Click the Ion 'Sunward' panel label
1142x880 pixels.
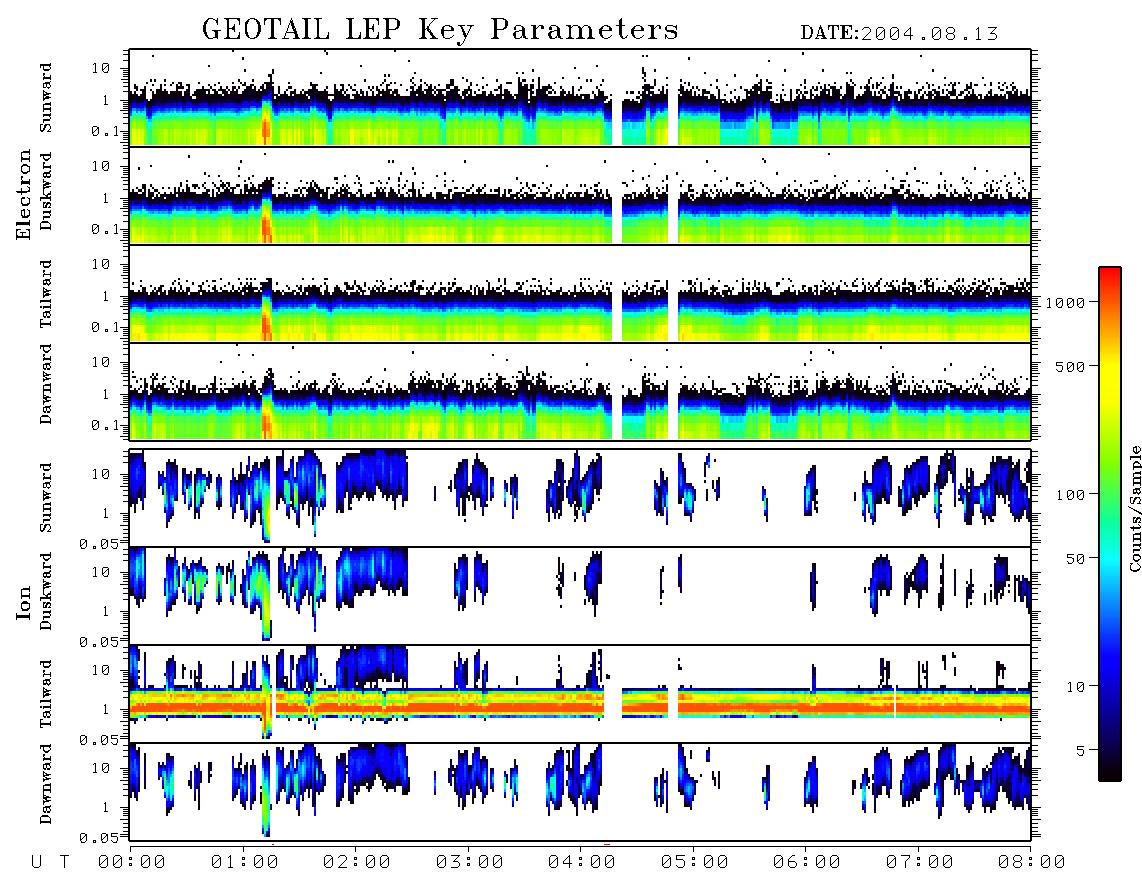(46, 497)
